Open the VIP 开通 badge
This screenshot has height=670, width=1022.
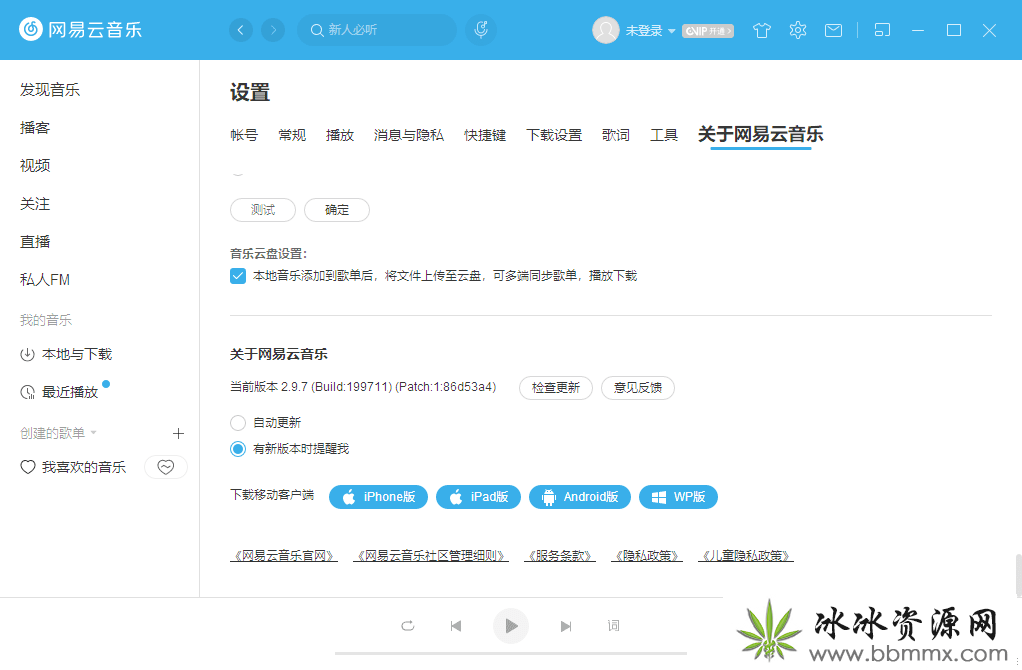pyautogui.click(x=708, y=31)
